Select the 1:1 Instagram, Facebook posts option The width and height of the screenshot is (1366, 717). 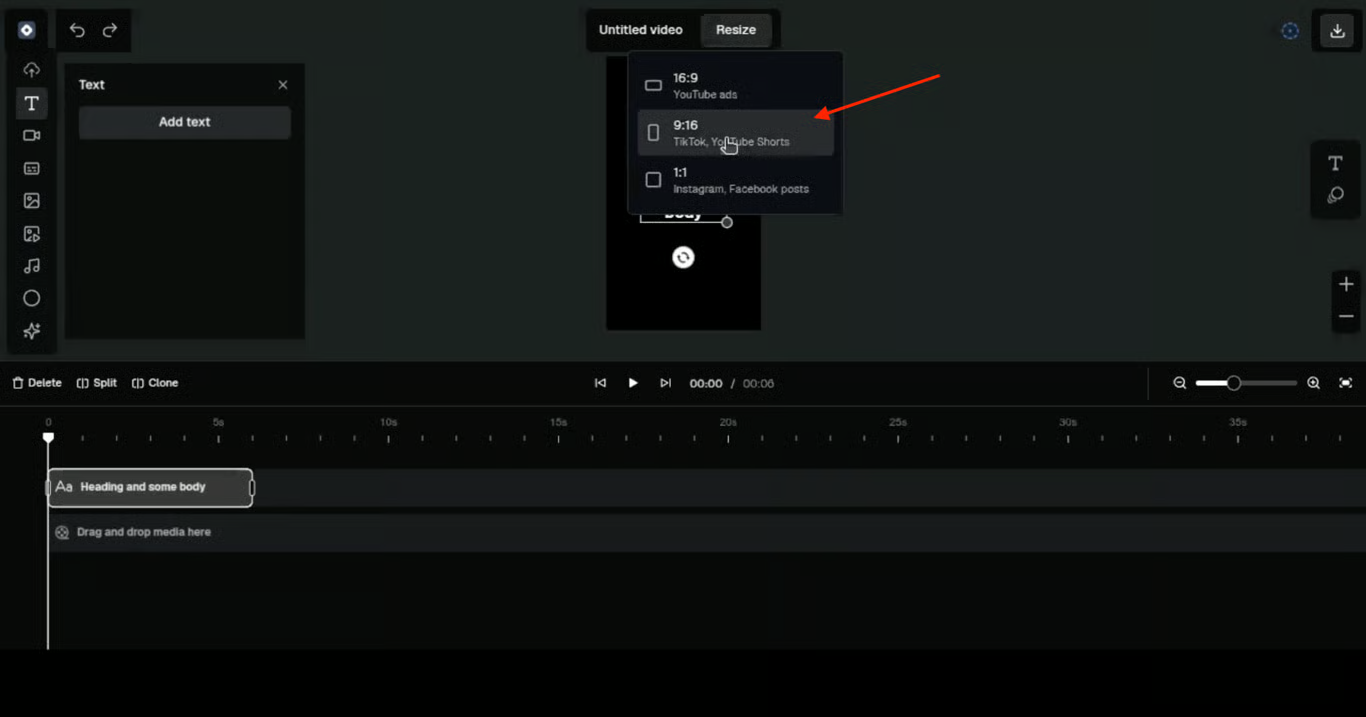click(x=735, y=180)
